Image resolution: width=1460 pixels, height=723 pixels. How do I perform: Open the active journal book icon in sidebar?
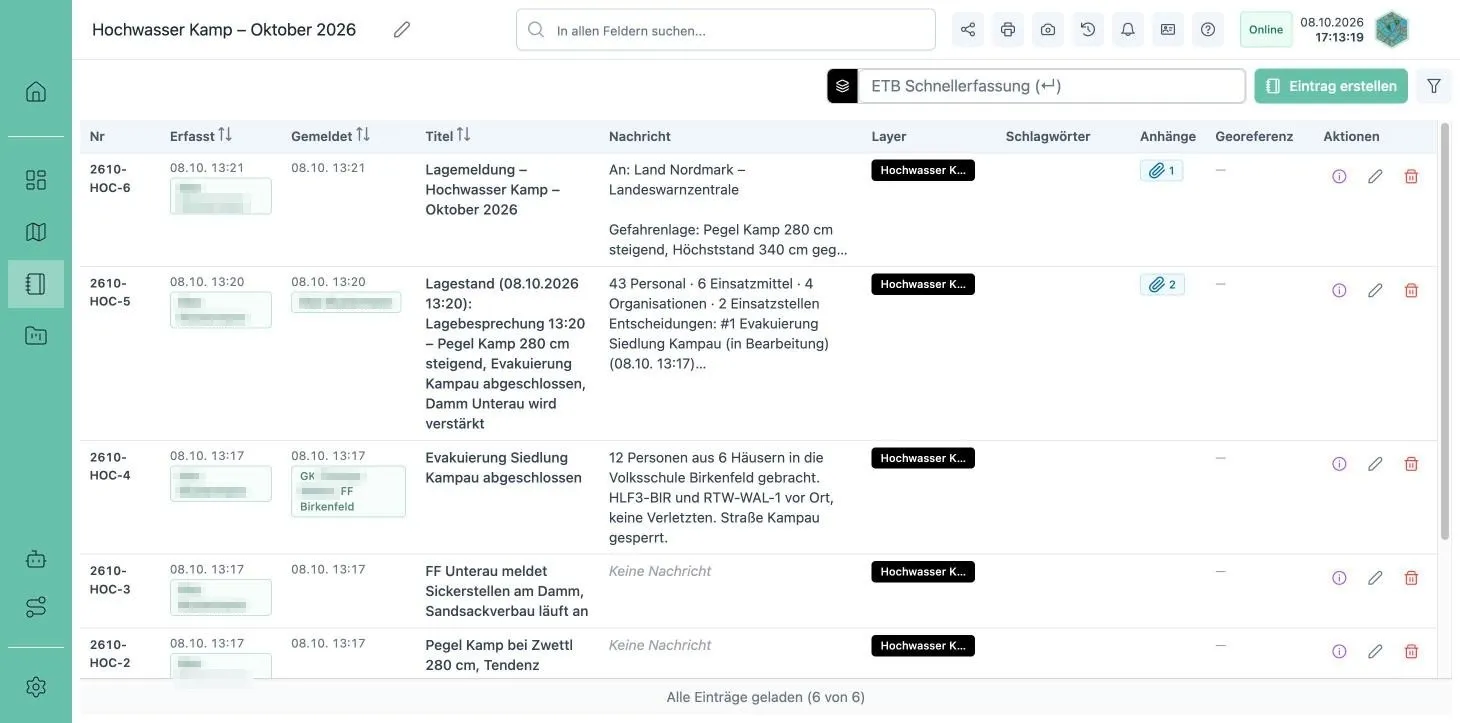[x=36, y=284]
